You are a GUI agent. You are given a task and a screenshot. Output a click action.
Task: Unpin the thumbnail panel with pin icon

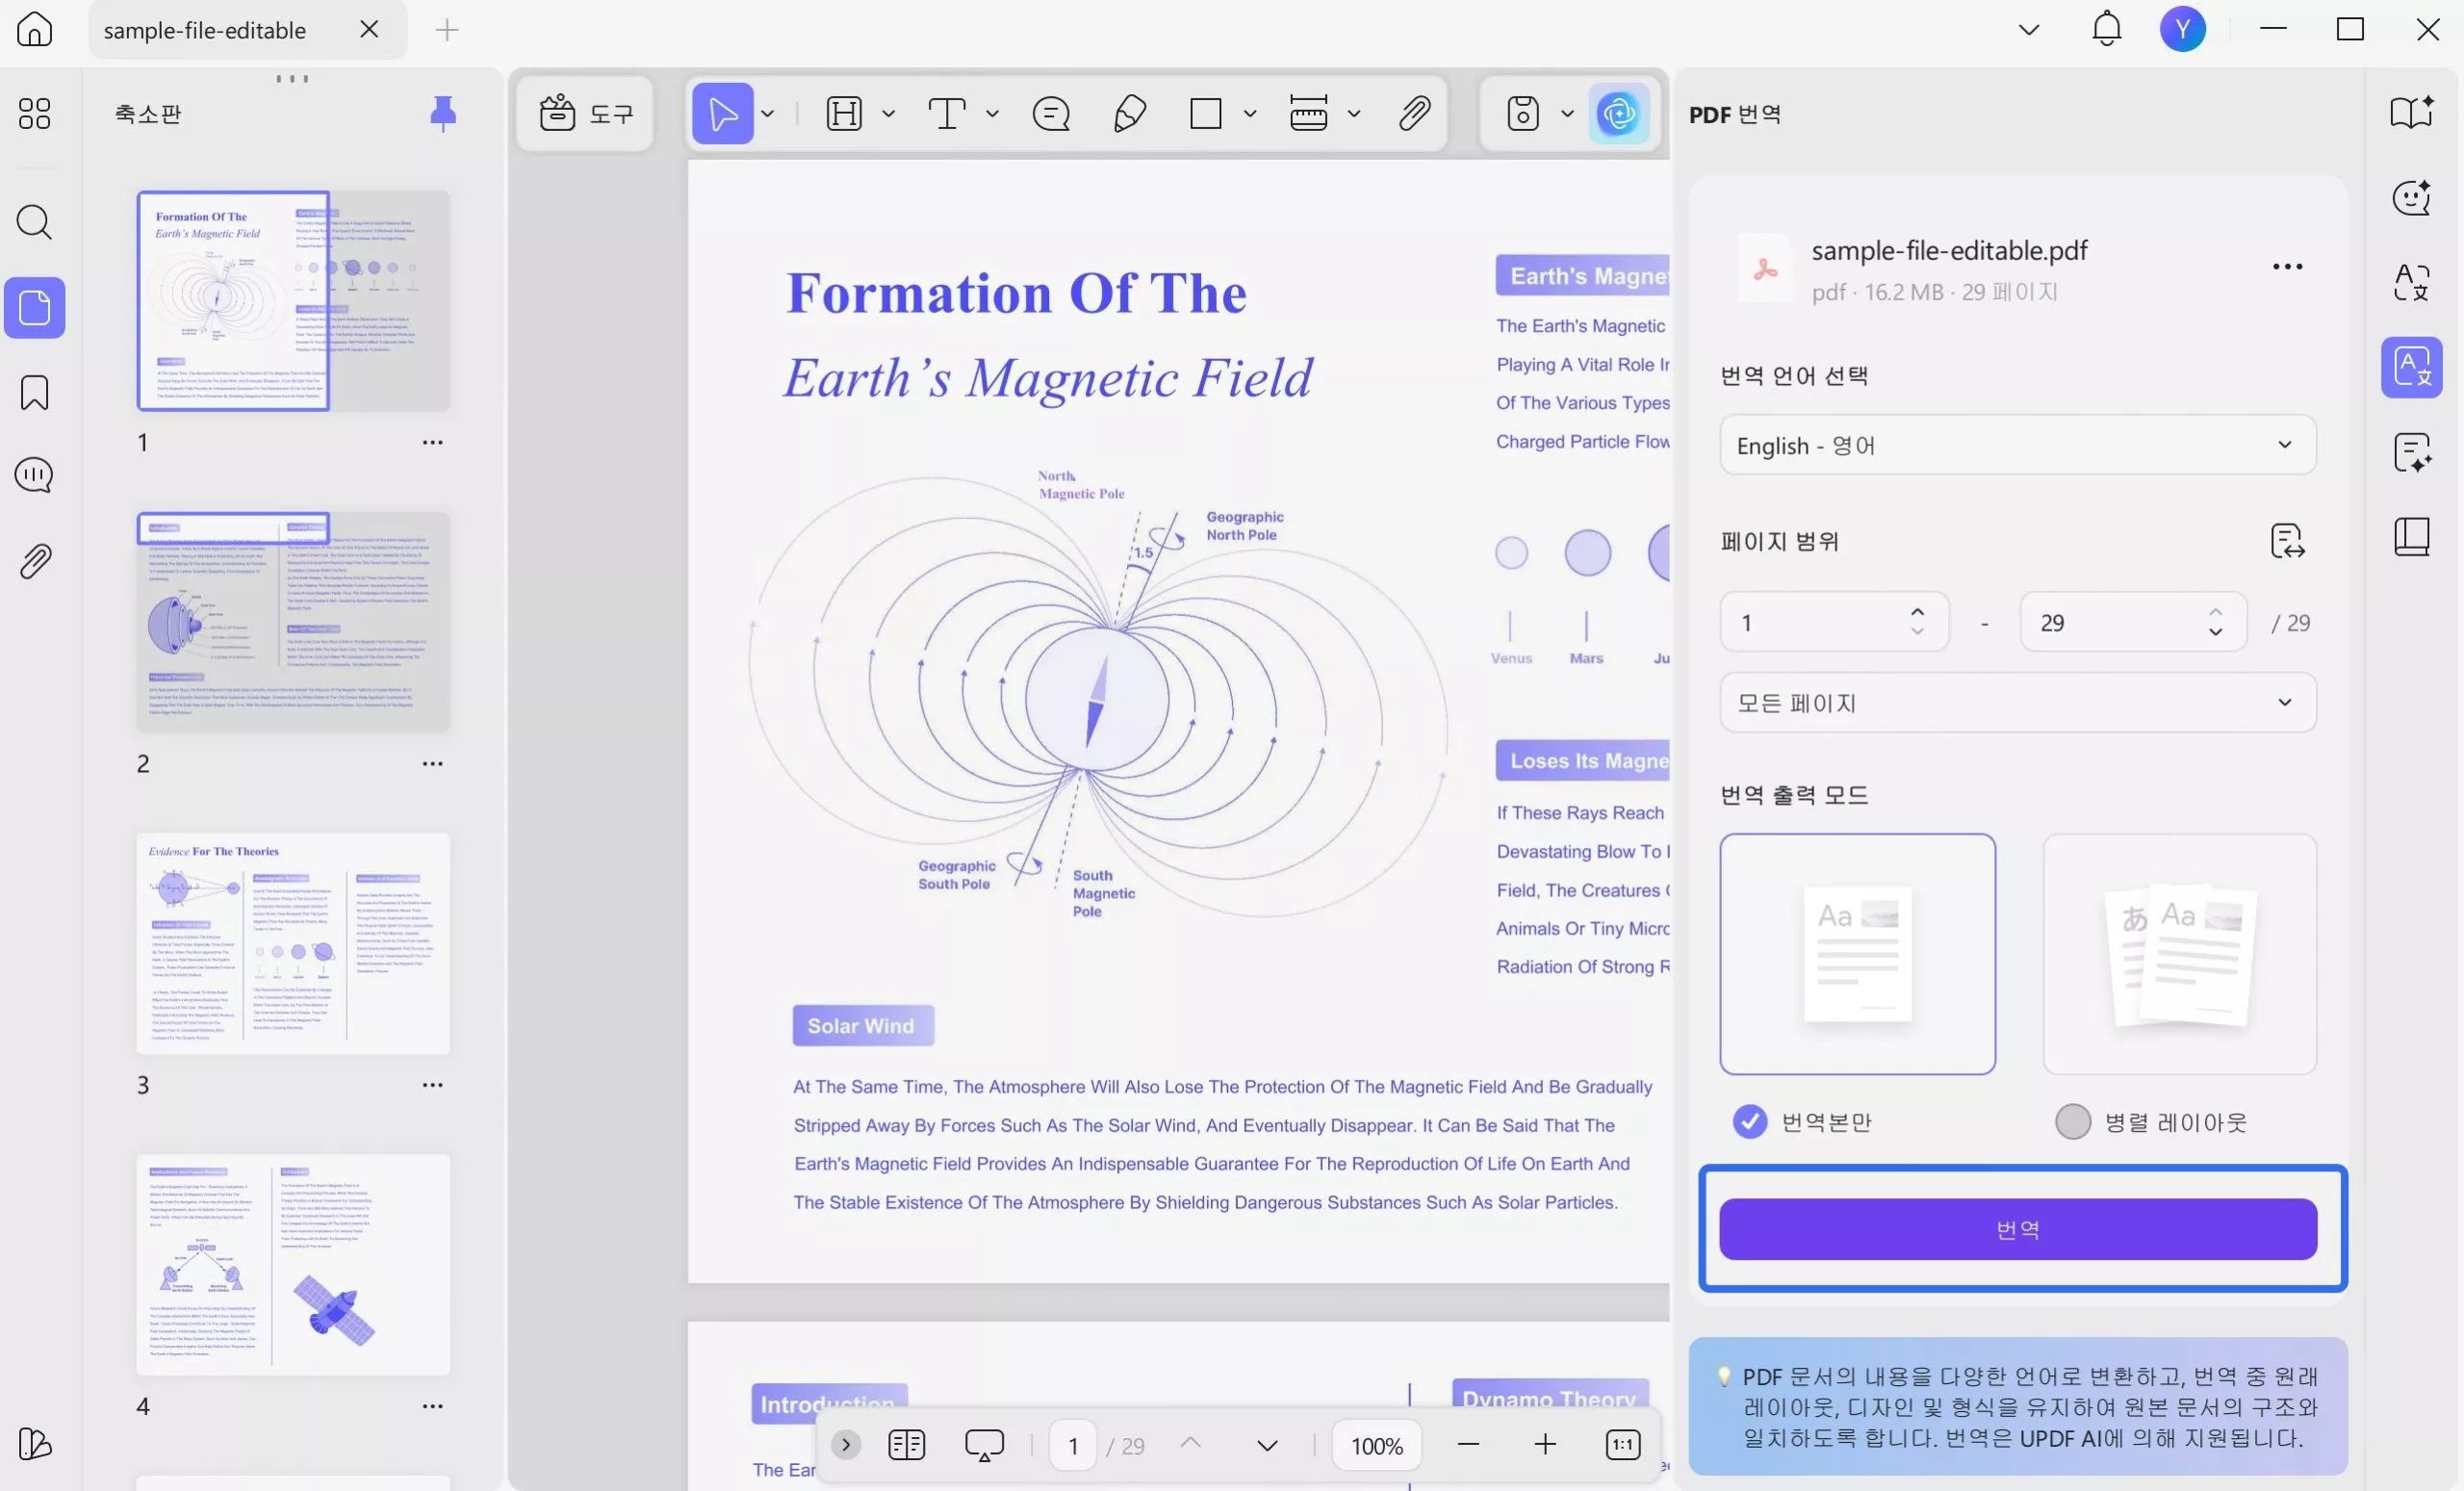point(443,113)
